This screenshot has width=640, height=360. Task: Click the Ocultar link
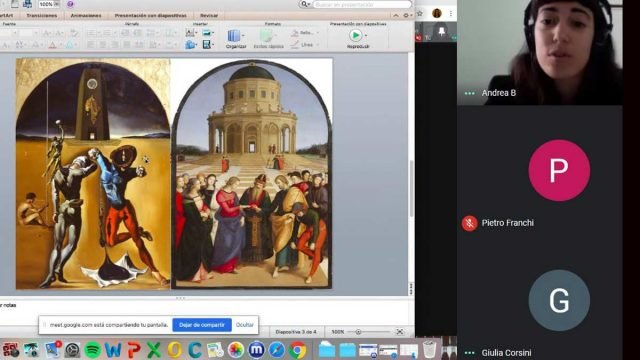tap(244, 325)
